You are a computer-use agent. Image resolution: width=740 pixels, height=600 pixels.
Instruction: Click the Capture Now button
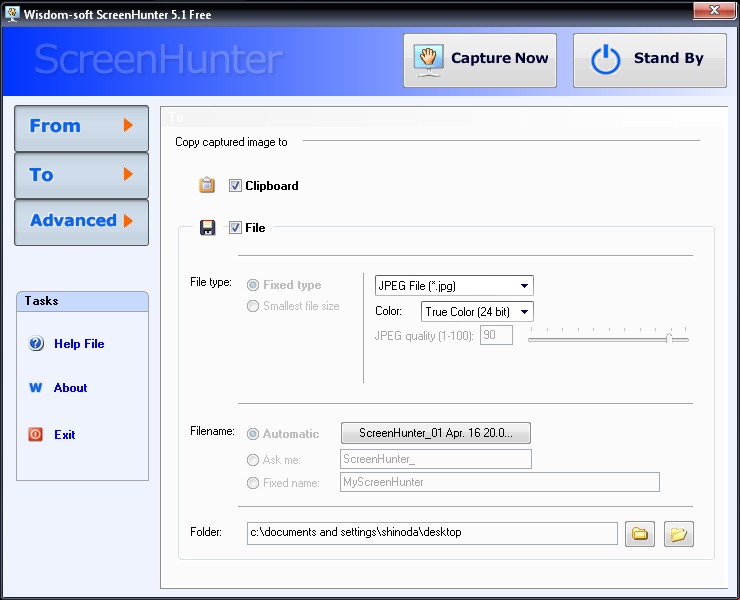coord(480,60)
